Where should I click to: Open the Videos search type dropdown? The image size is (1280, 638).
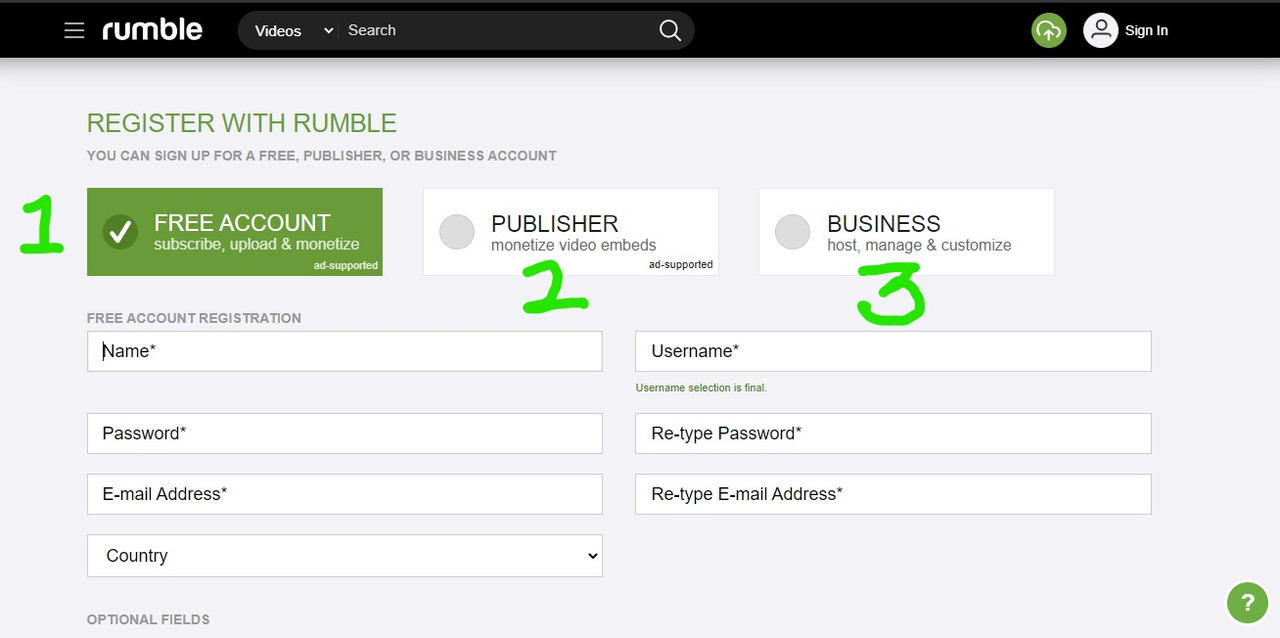tap(292, 30)
